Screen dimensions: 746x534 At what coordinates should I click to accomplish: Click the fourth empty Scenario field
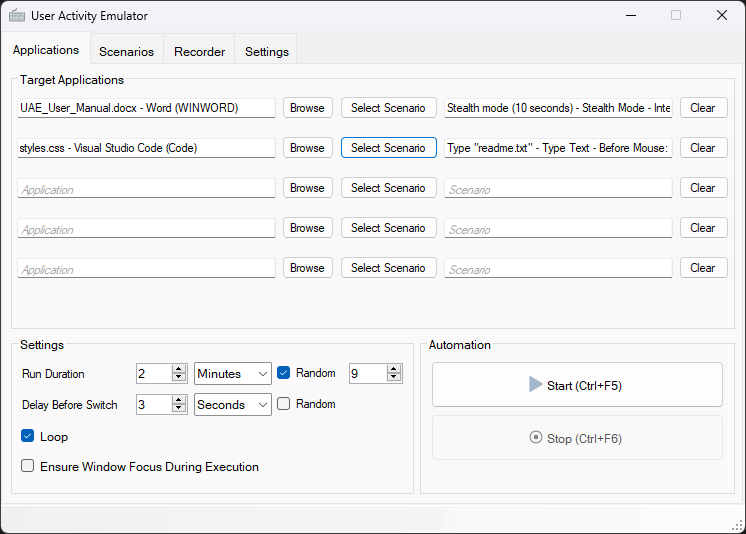click(x=558, y=228)
